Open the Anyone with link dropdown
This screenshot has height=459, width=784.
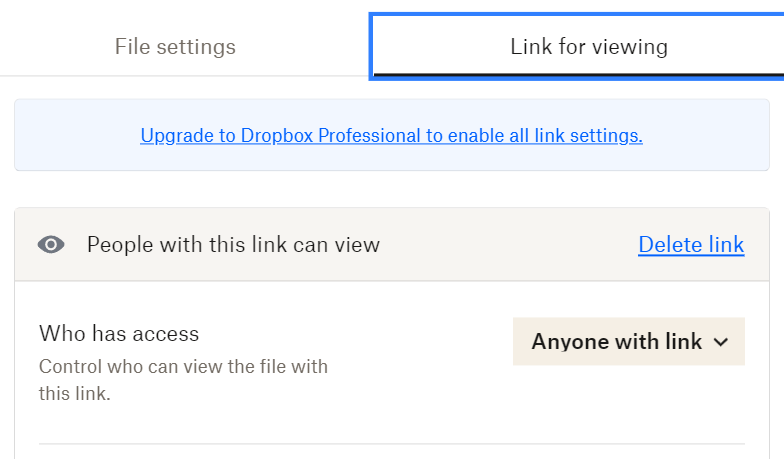[628, 342]
